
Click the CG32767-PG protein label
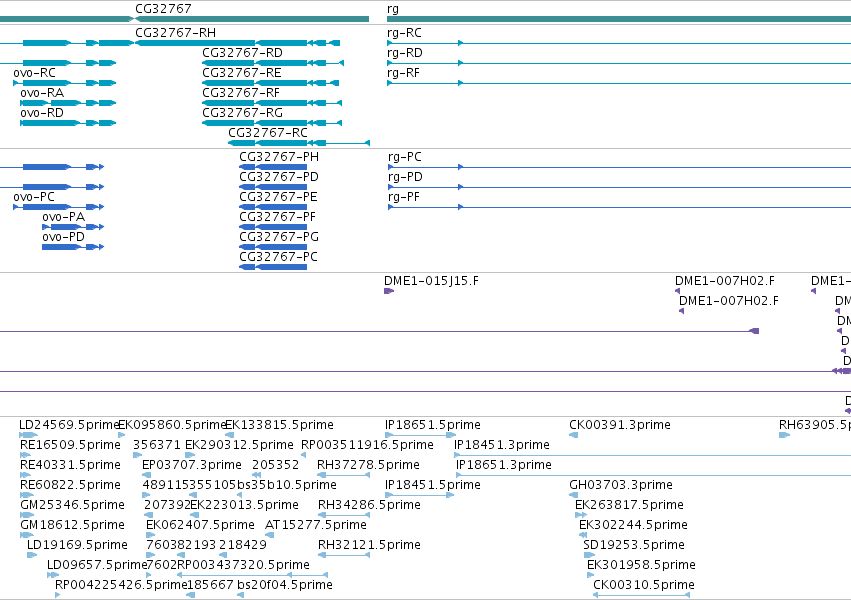click(x=279, y=237)
